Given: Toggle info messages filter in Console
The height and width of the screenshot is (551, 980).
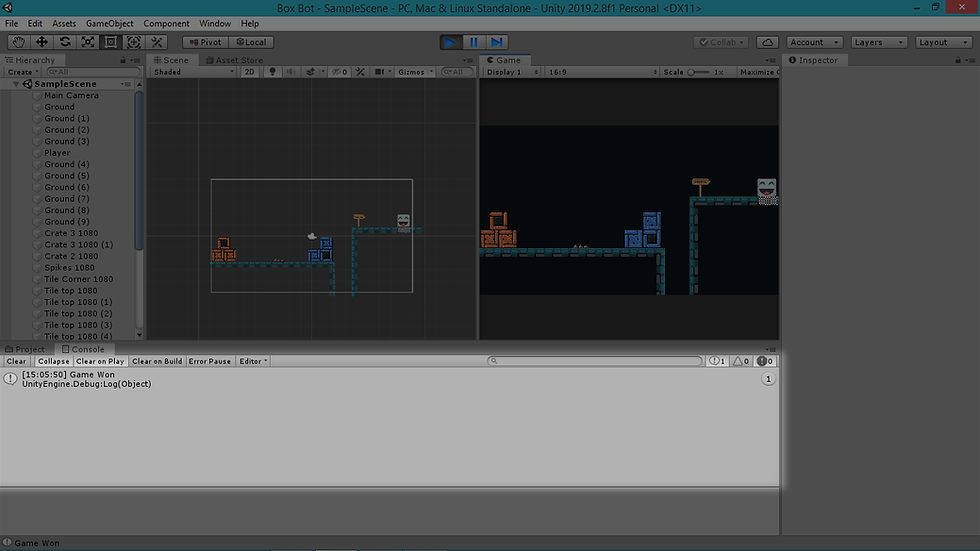Looking at the screenshot, I should coord(718,361).
